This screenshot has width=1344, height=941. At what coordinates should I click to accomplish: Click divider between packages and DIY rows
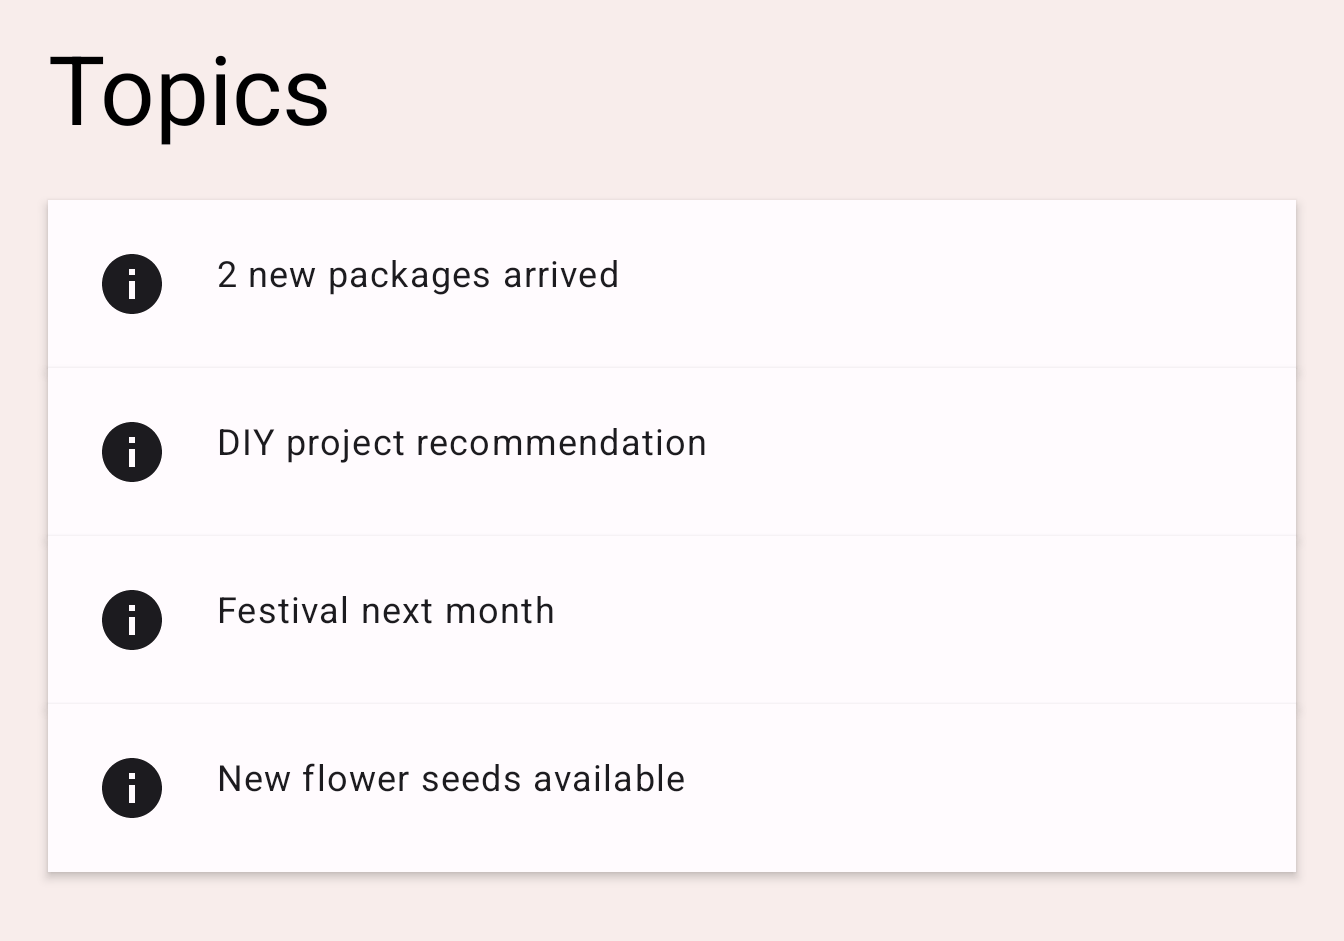(x=672, y=367)
